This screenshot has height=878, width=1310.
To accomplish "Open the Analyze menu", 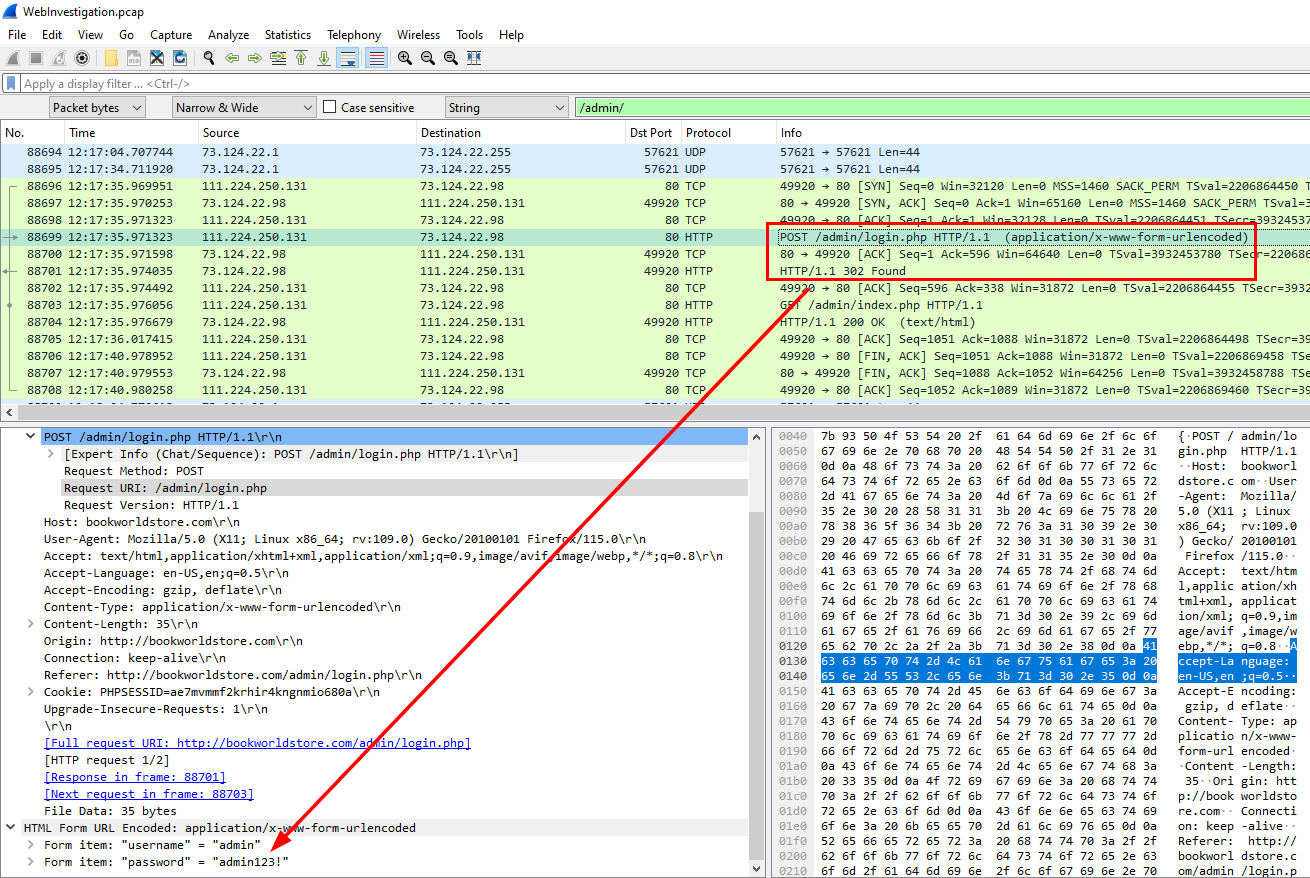I will (x=229, y=34).
